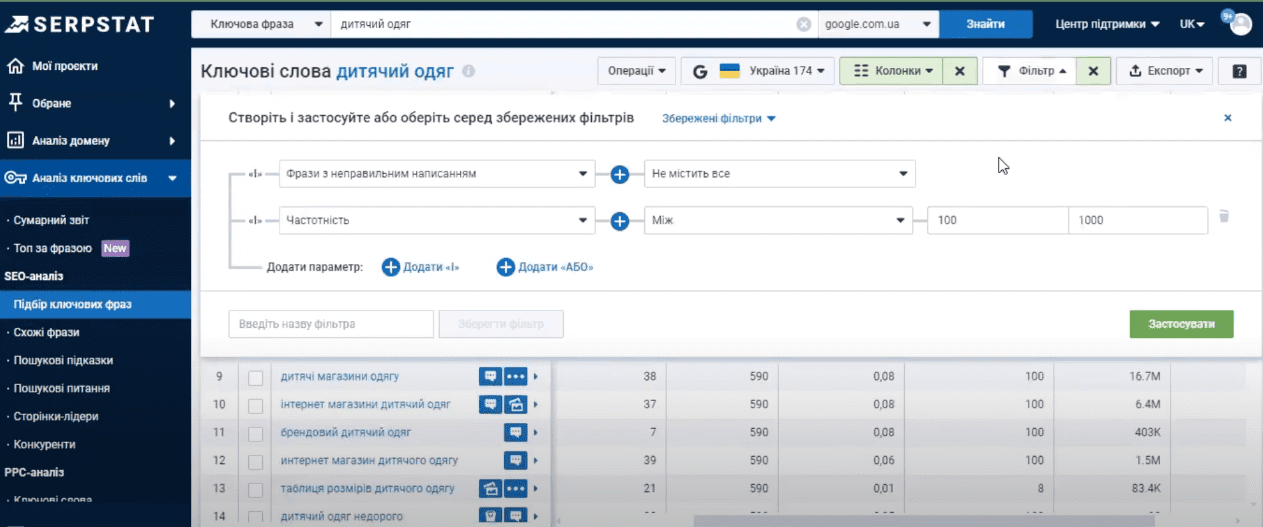Reset the Колонки settings with its X

959,71
